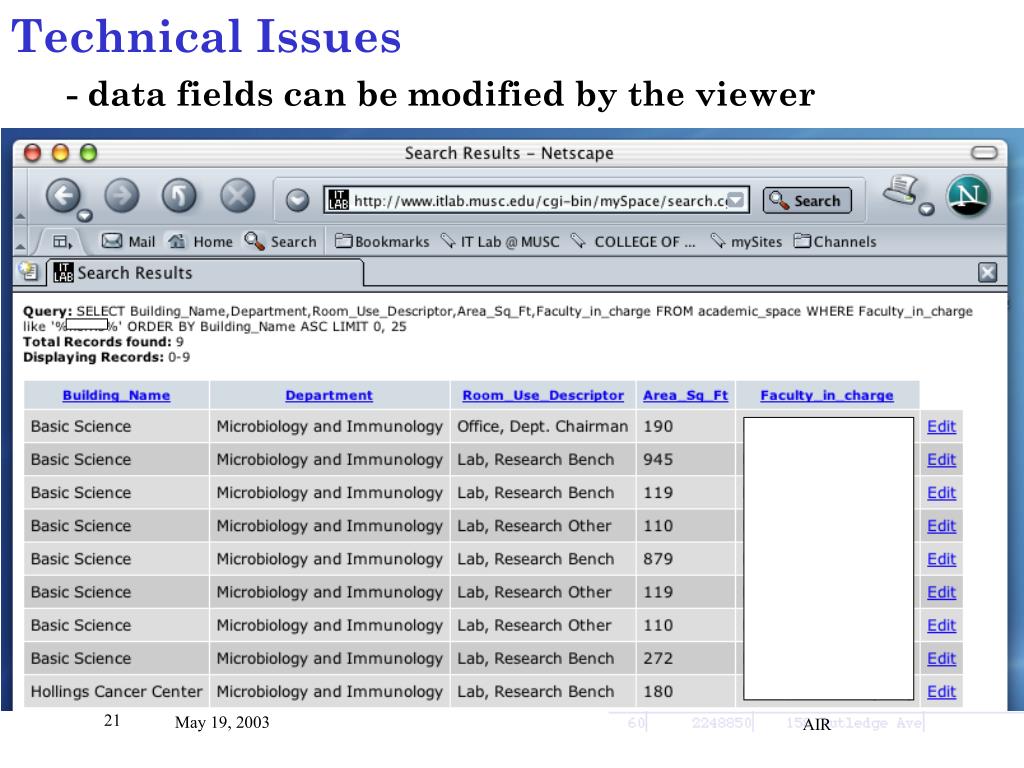Open the Channels bookmark folder

835,242
